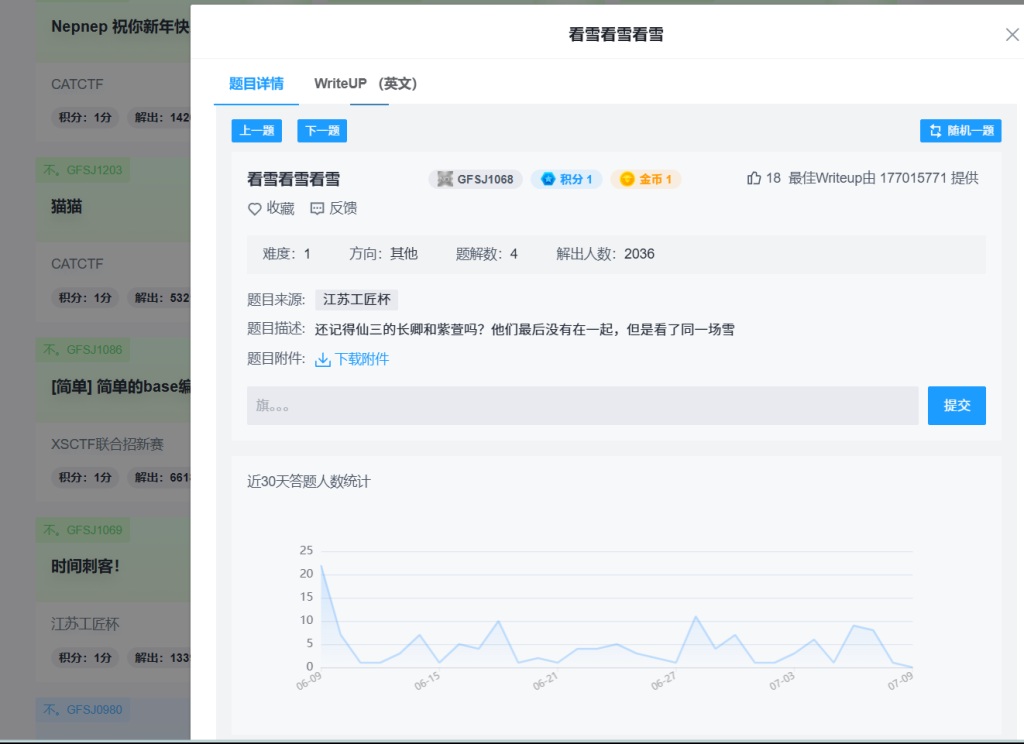Click the GFSJ1068 challenge ID badge icon
The height and width of the screenshot is (744, 1024).
click(446, 180)
